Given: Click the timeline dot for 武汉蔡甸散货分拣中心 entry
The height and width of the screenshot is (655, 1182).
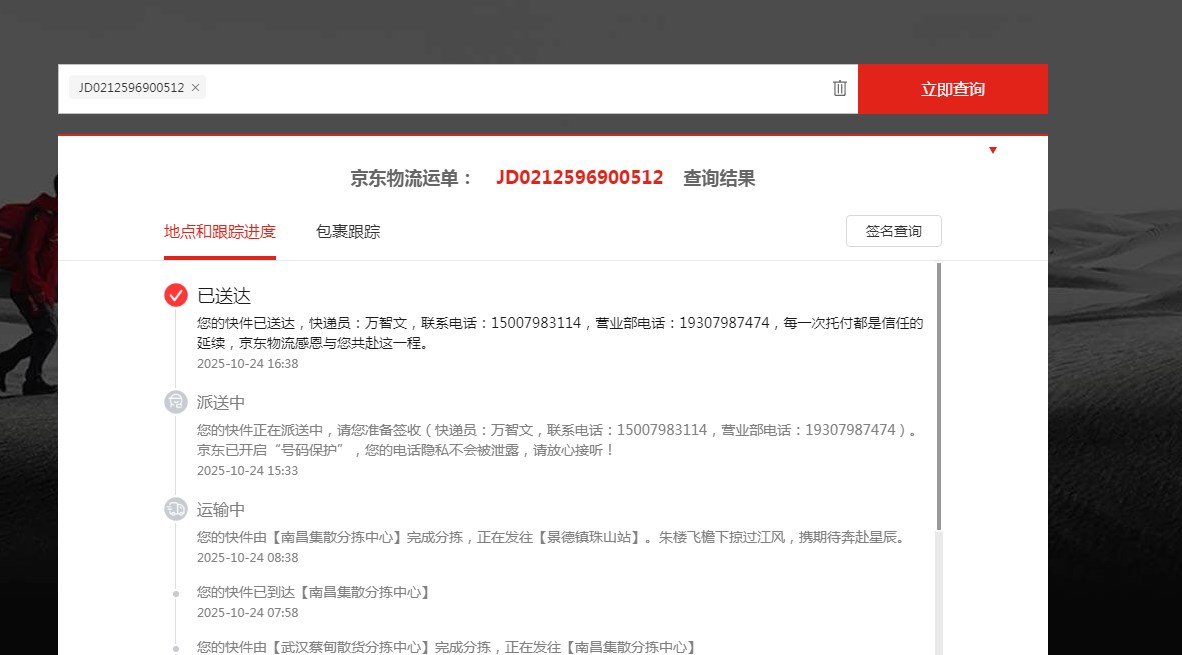Looking at the screenshot, I should [176, 648].
